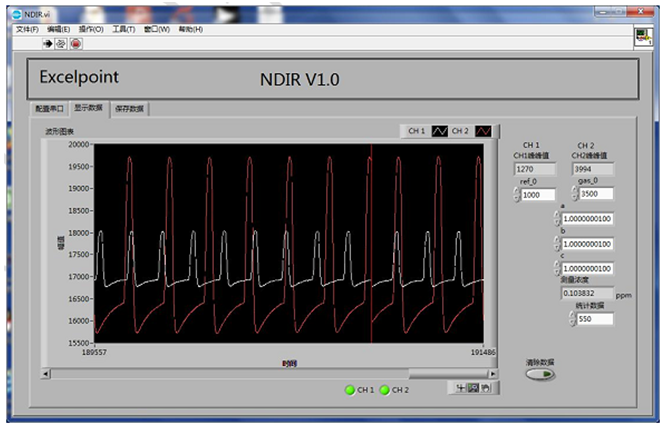
Task: Click the CH 1 green LED indicator
Action: (x=350, y=390)
